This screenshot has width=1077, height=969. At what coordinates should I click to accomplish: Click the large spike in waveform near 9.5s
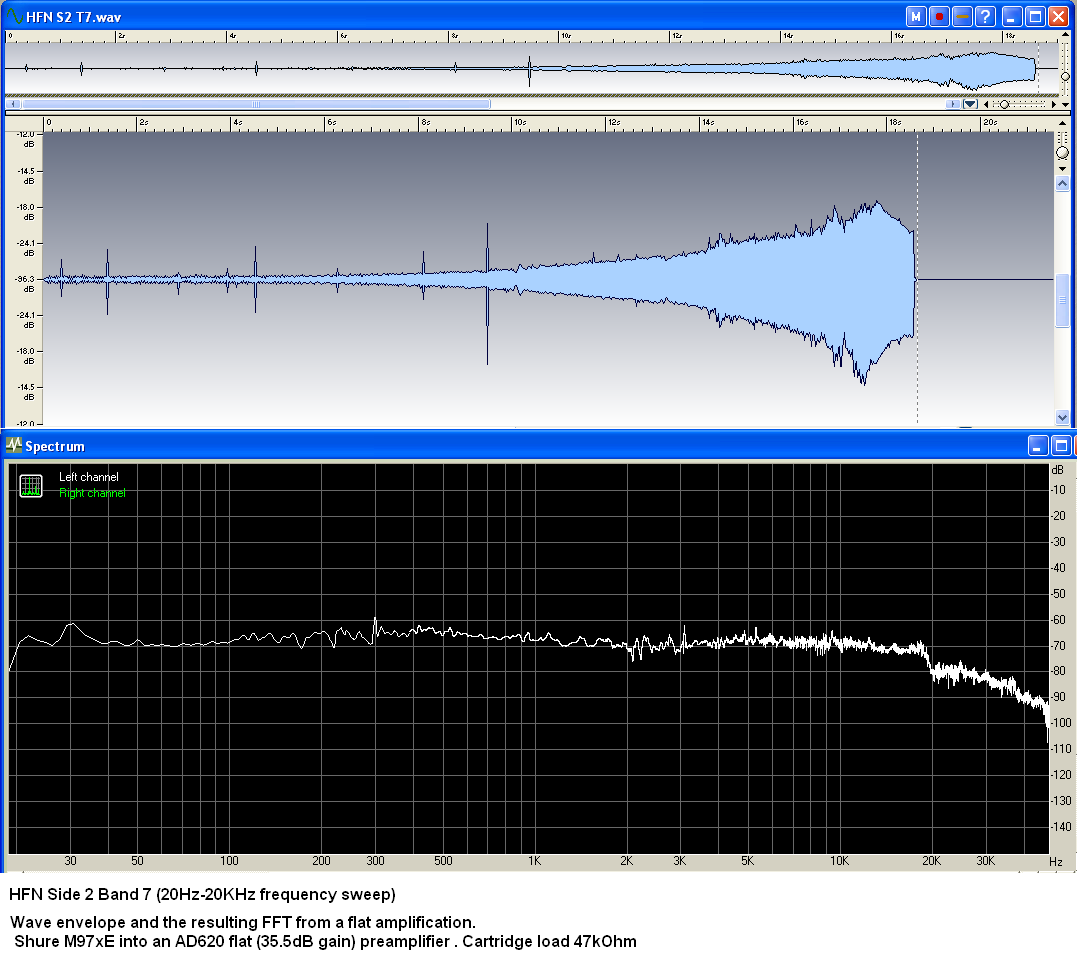(x=488, y=294)
